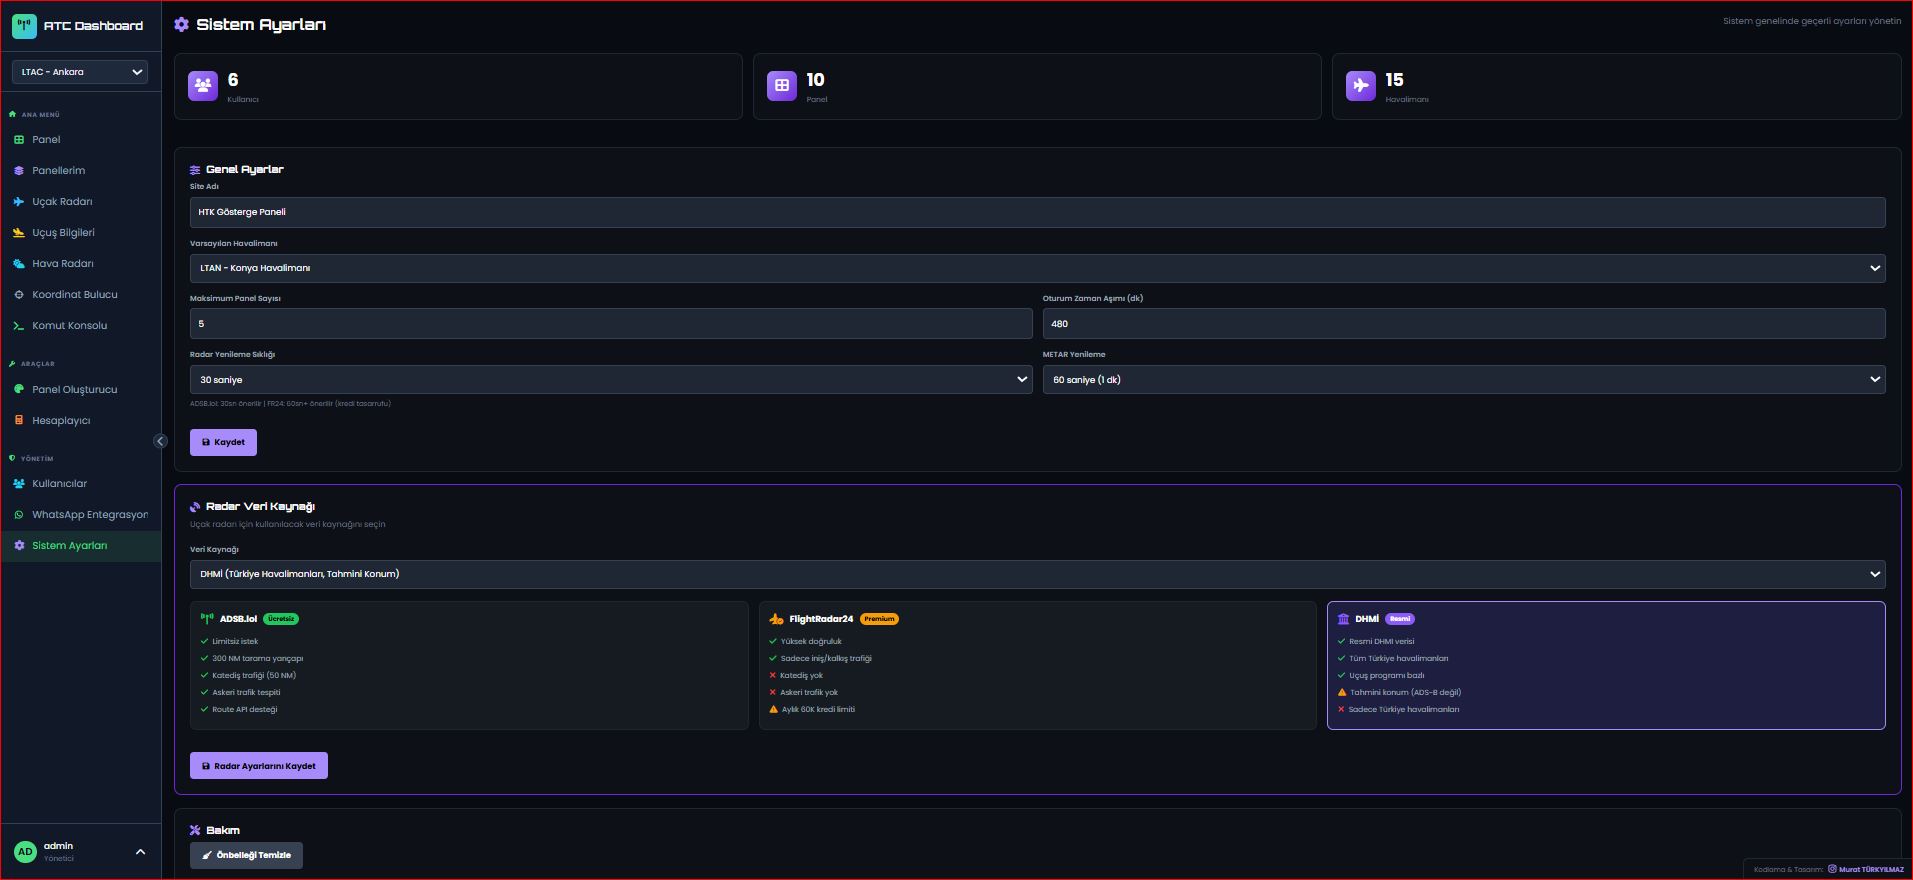Viewport: 1913px width, 880px height.
Task: Click the Panellerim layers icon
Action: click(19, 171)
